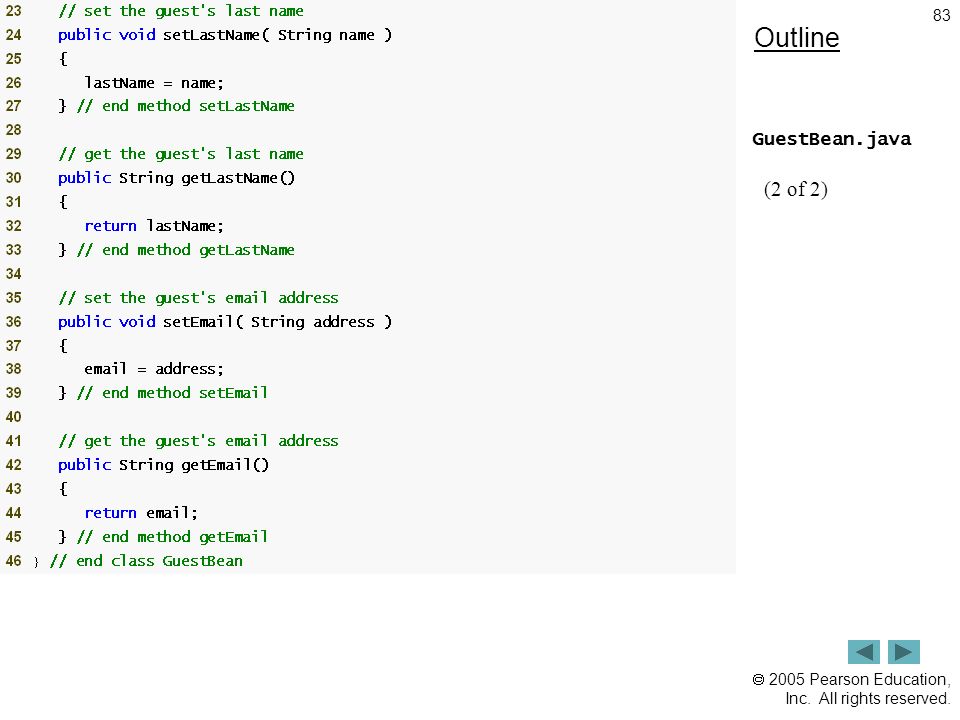The image size is (960, 720).
Task: Click line number 40
Action: (13, 417)
